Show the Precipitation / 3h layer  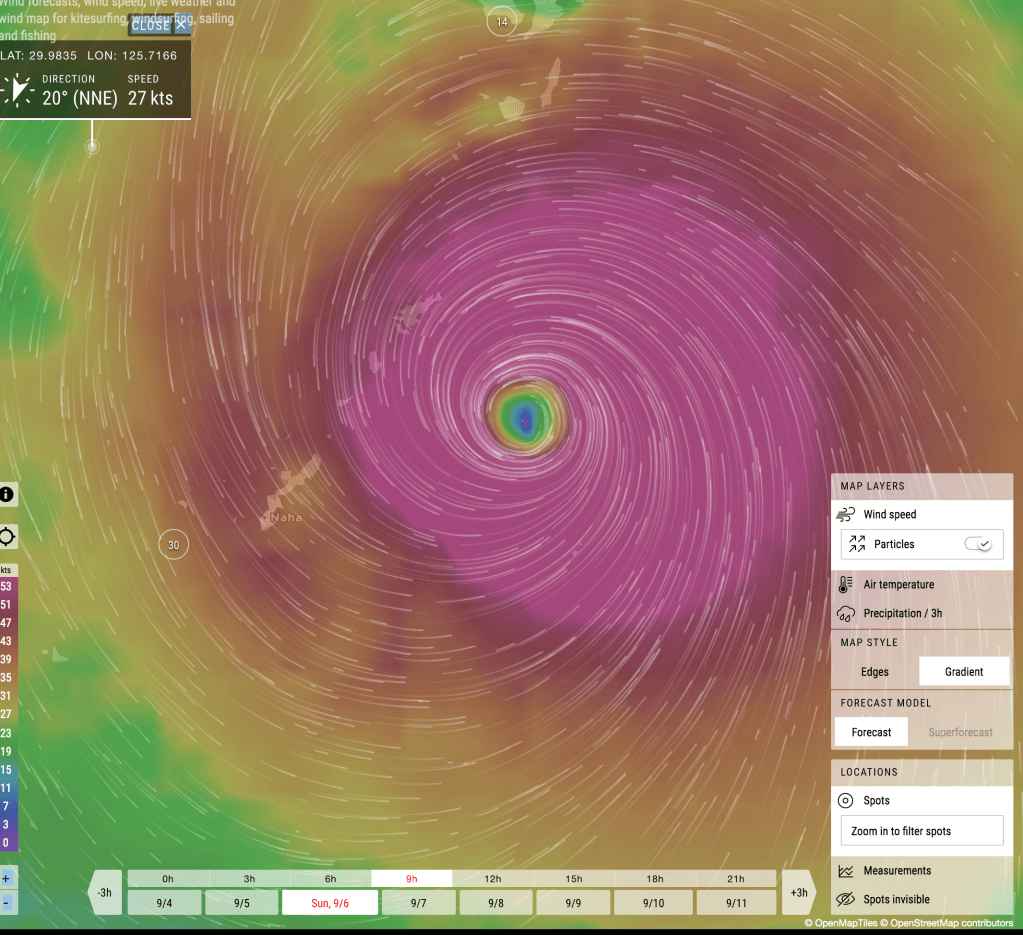tap(902, 613)
